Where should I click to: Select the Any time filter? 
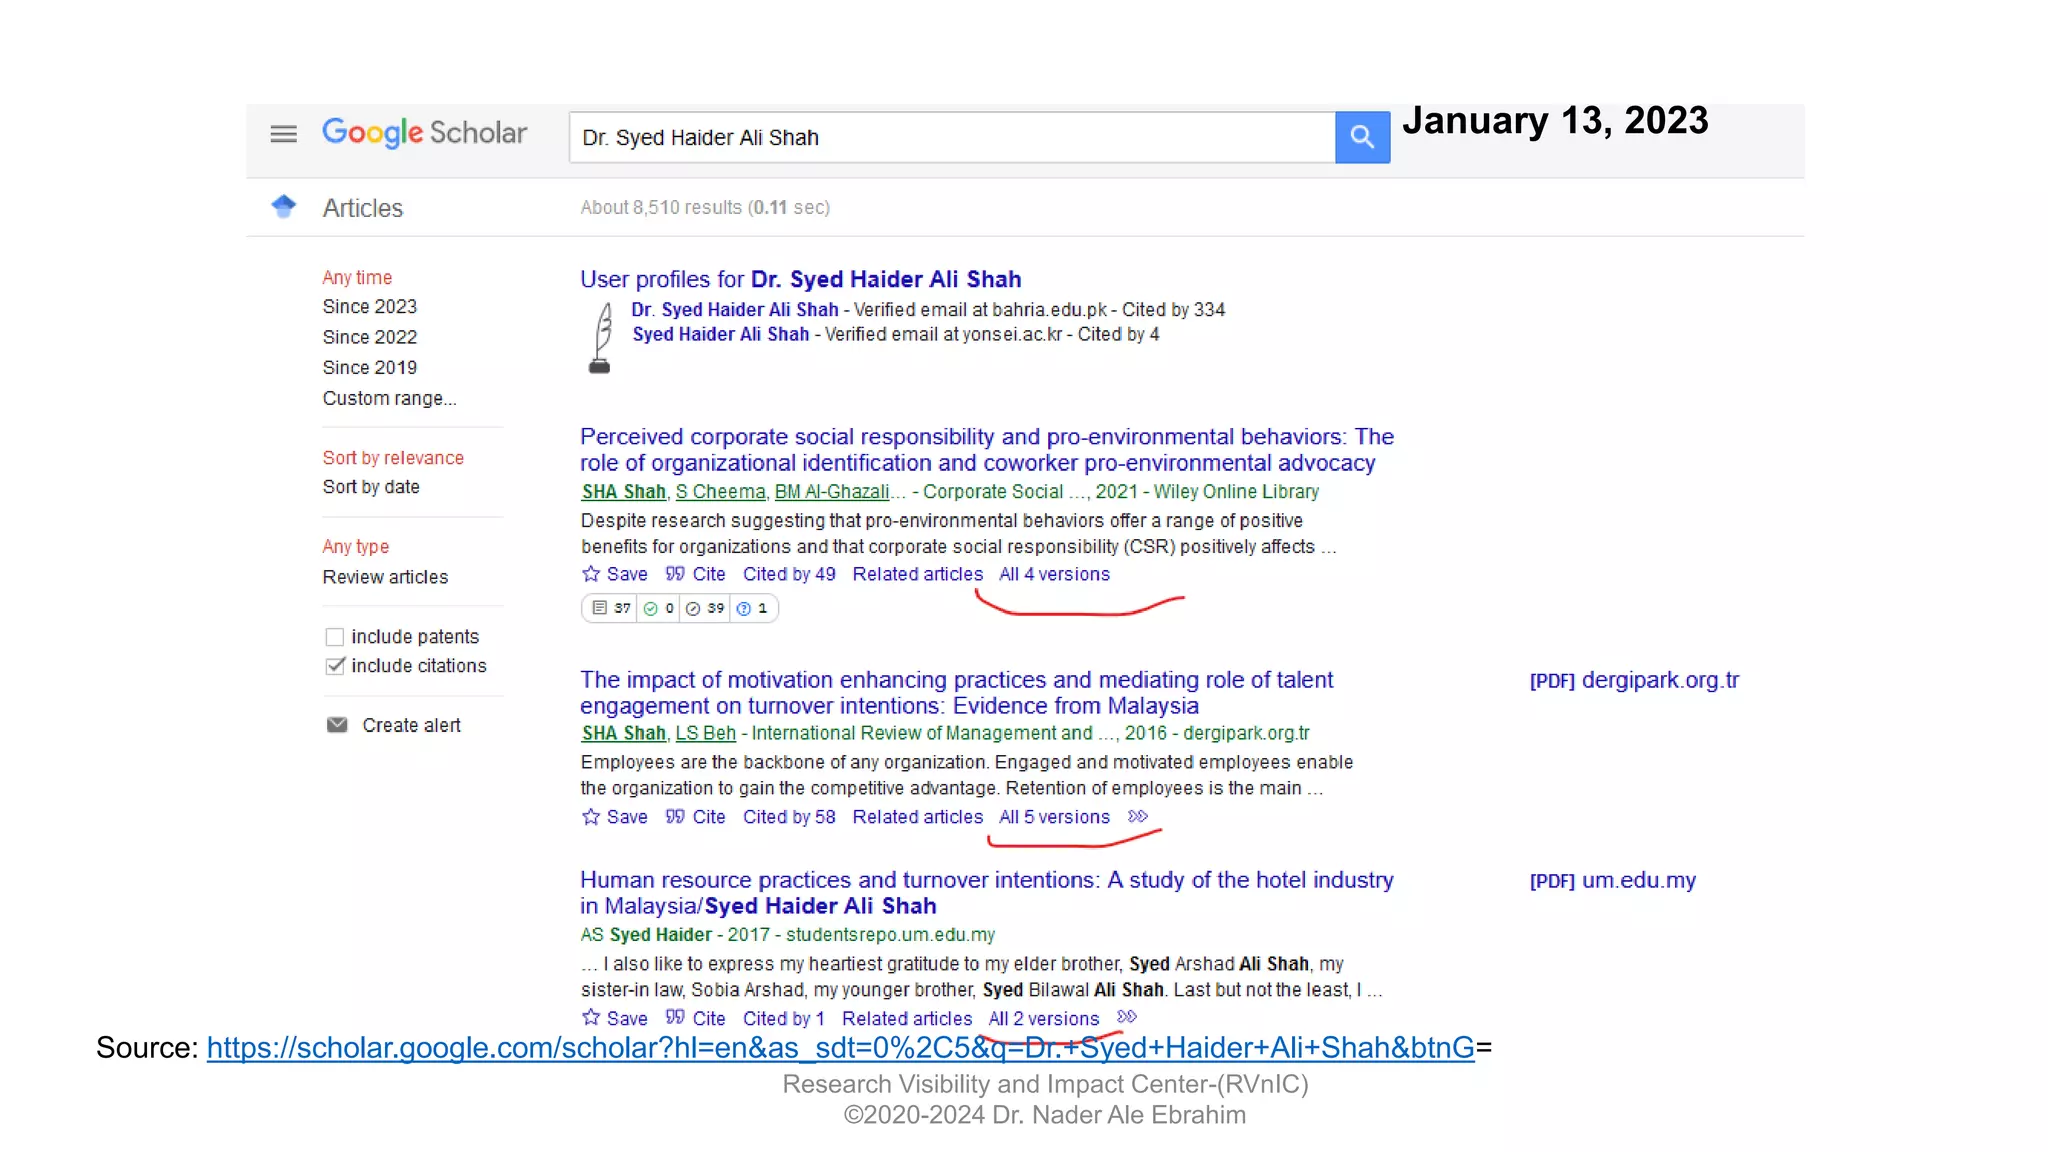click(357, 277)
